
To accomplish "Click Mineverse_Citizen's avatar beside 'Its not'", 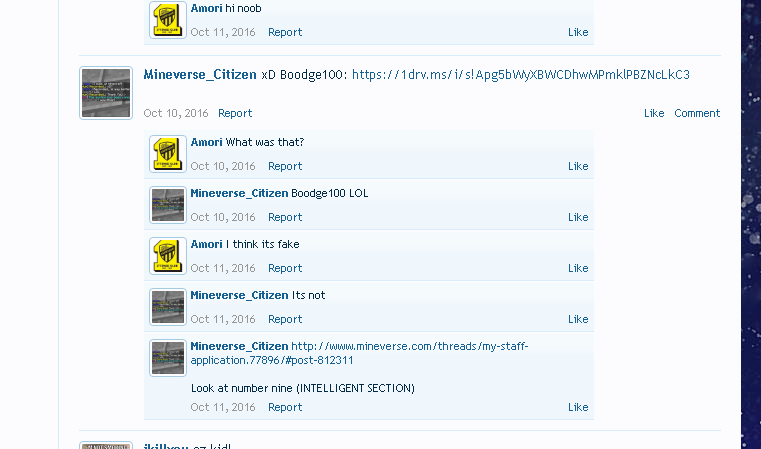I will point(167,307).
